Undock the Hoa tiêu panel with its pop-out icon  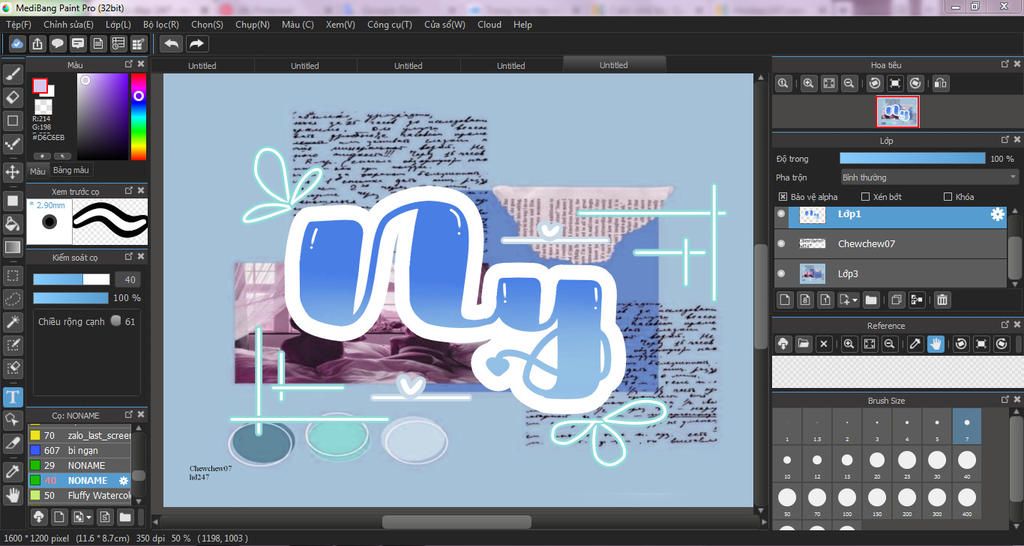click(x=1005, y=64)
